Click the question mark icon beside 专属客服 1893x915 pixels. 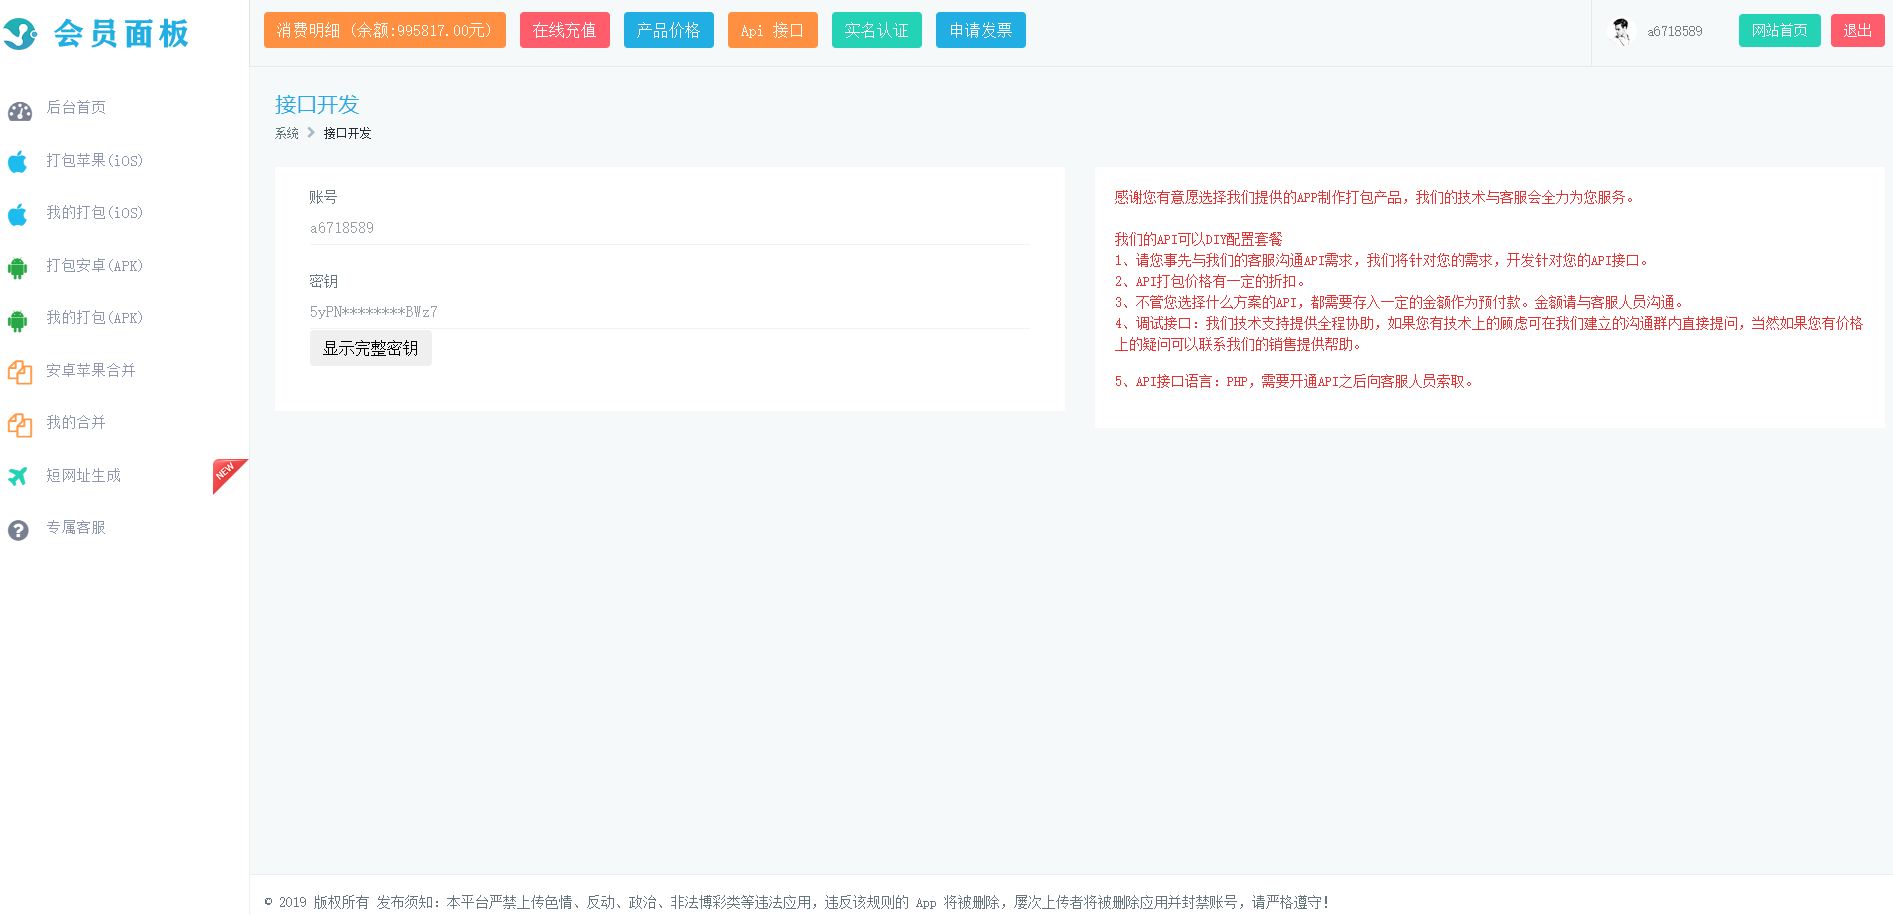[x=18, y=530]
